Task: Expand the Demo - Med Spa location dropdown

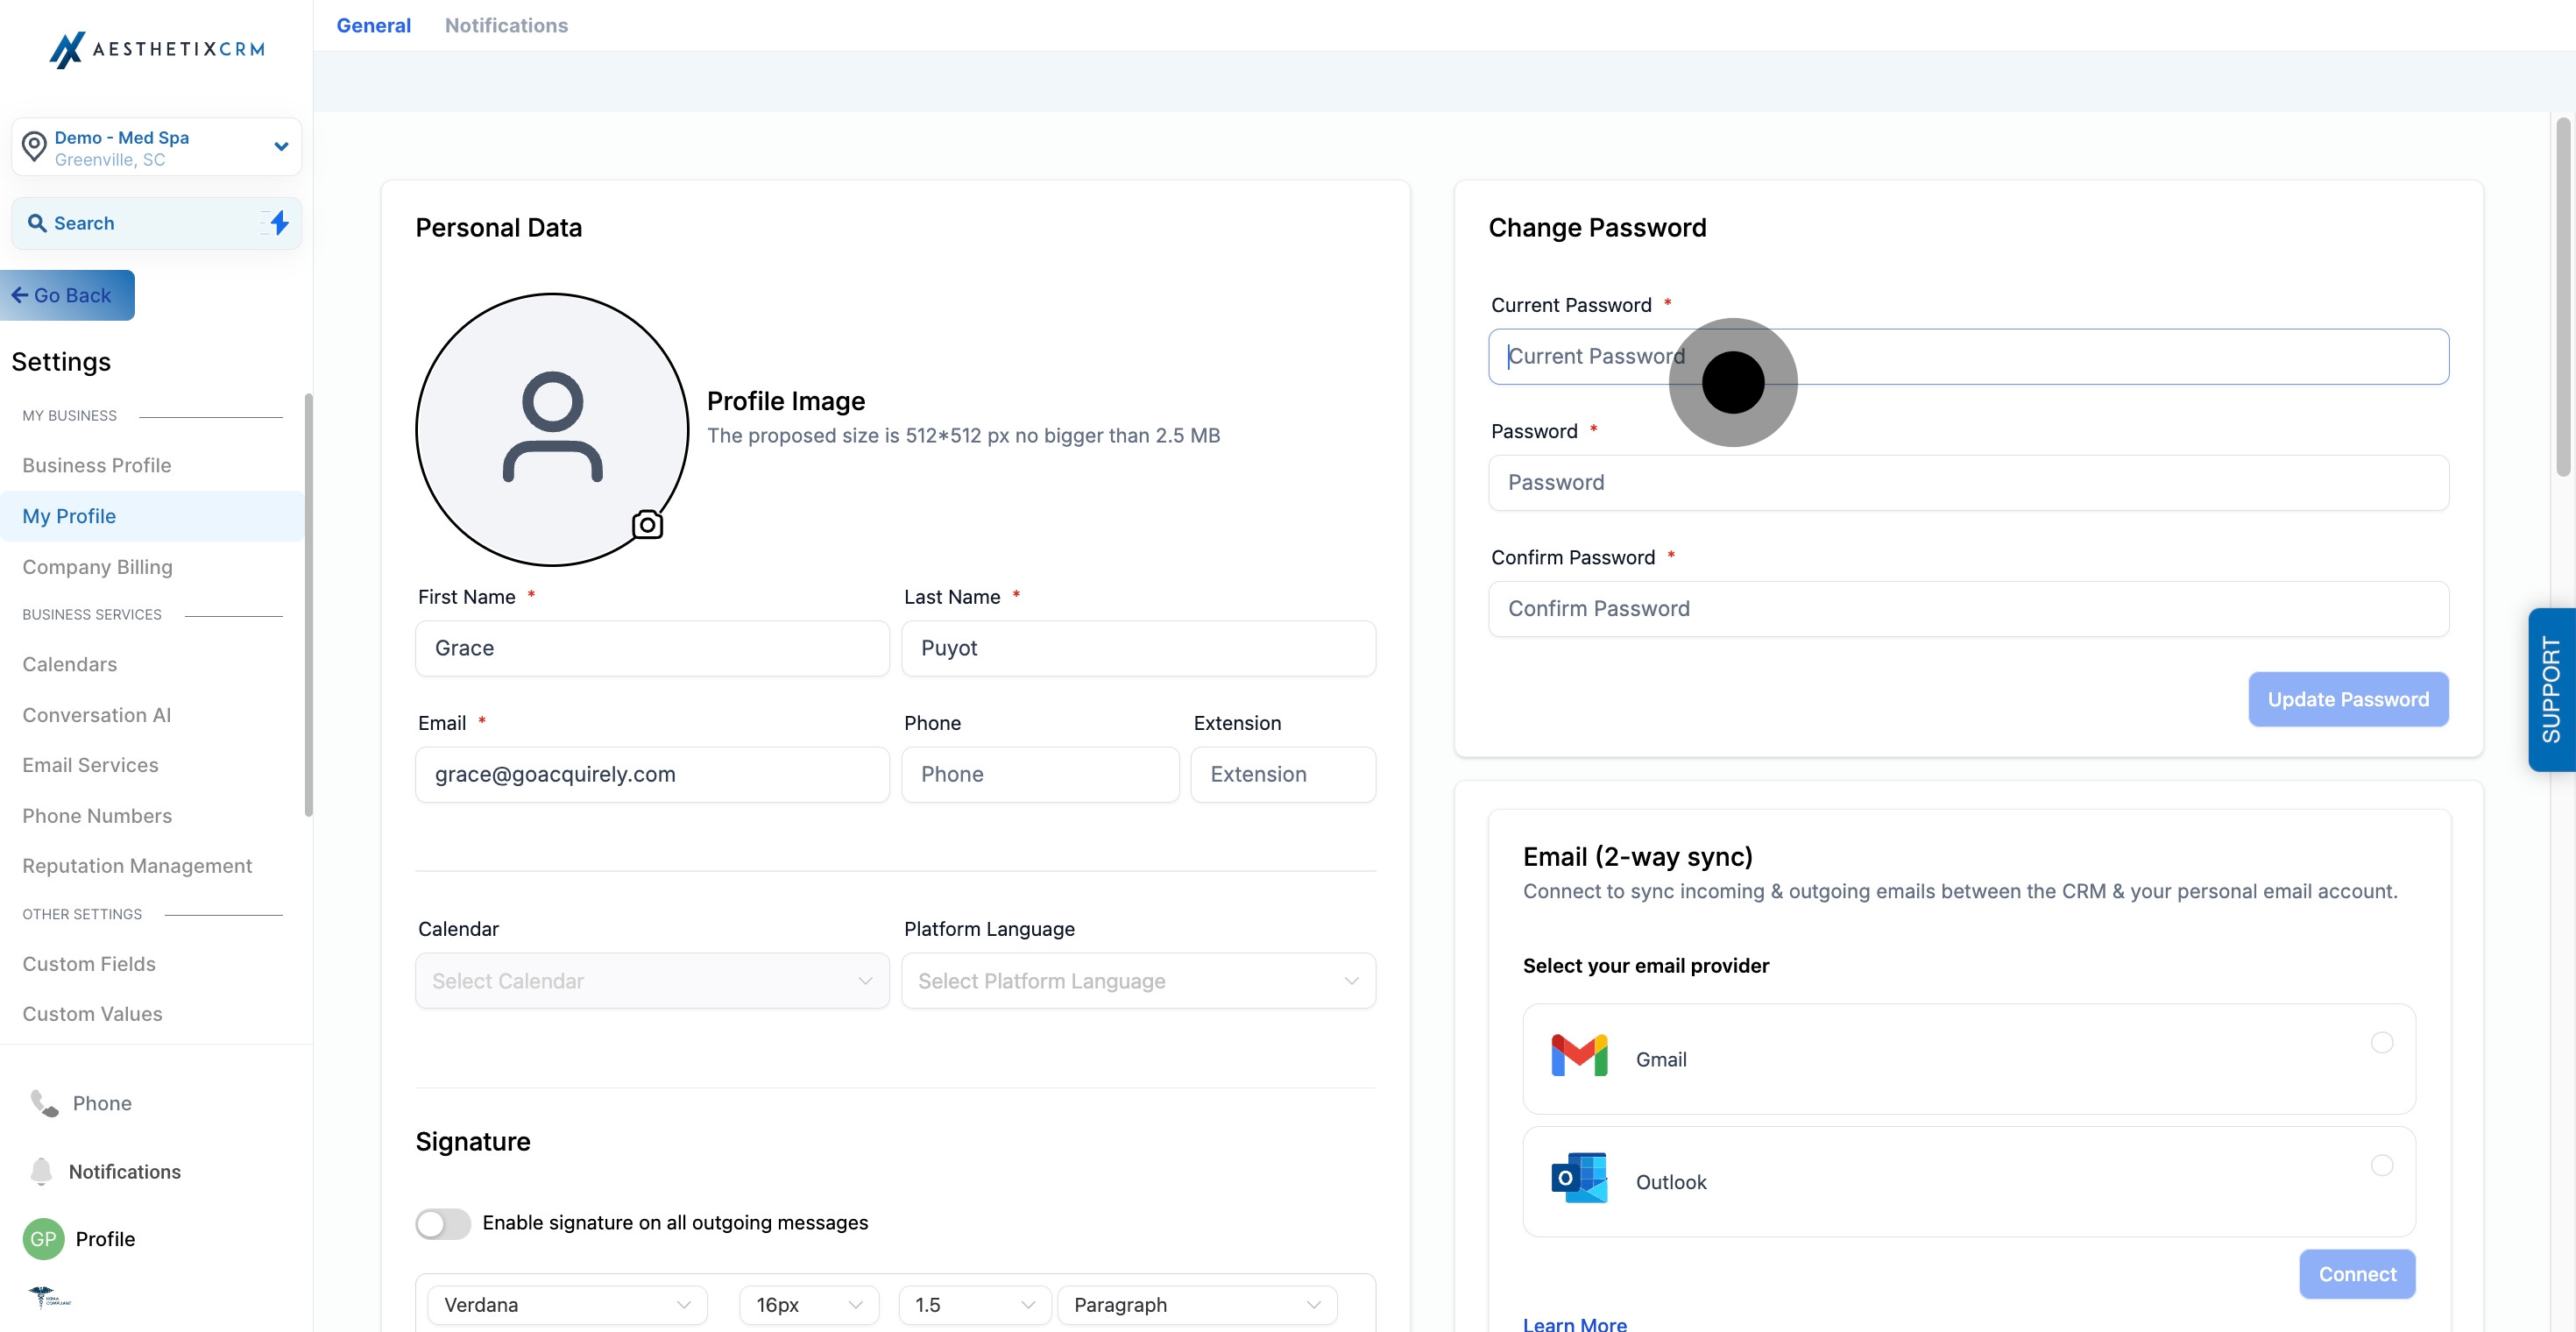Action: [156, 147]
